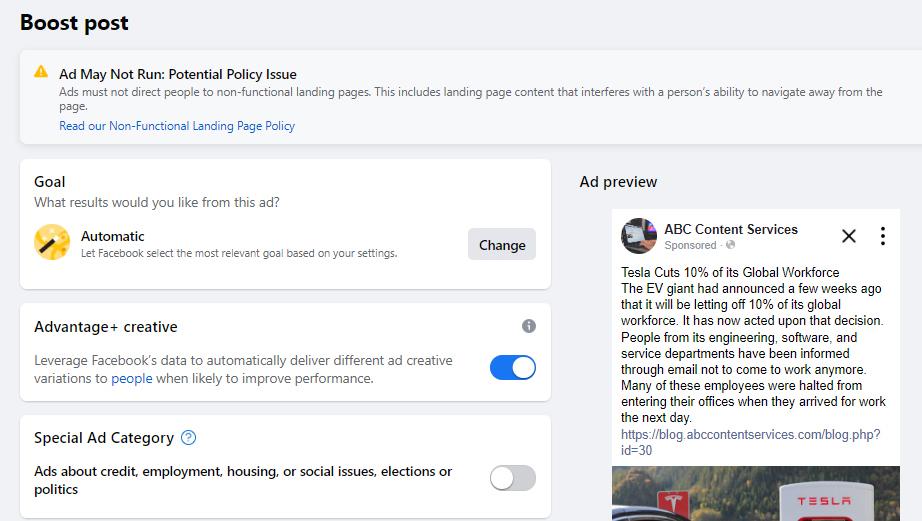Follow the 'people' link in Advantage+ description
The height and width of the screenshot is (521, 922).
(132, 379)
